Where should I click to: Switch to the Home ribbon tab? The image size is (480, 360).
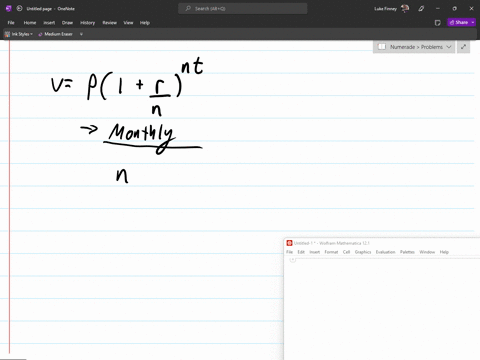coord(30,23)
